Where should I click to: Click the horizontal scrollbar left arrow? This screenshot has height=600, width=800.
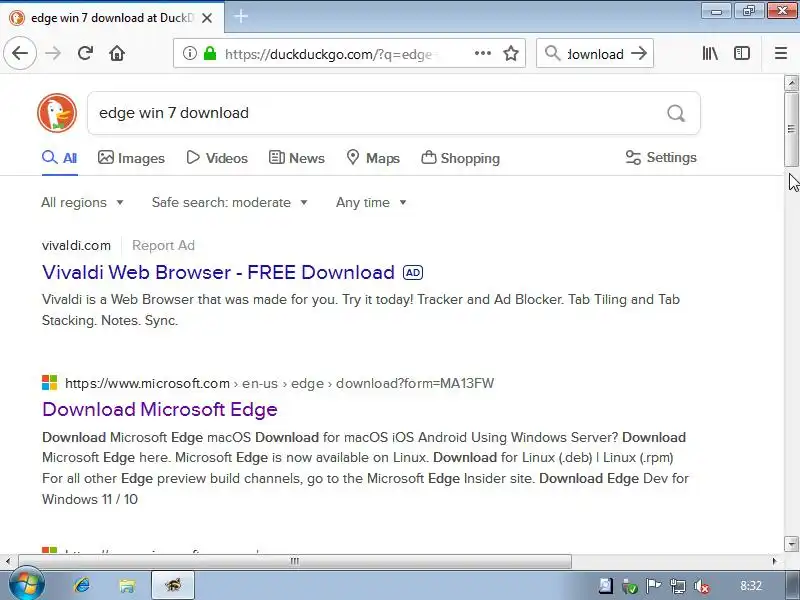(8, 561)
